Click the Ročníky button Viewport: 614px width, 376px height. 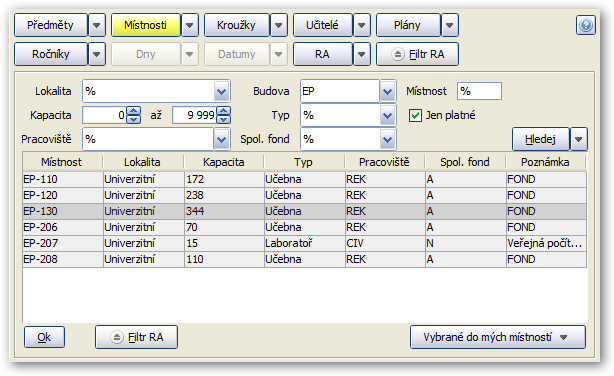click(x=51, y=54)
